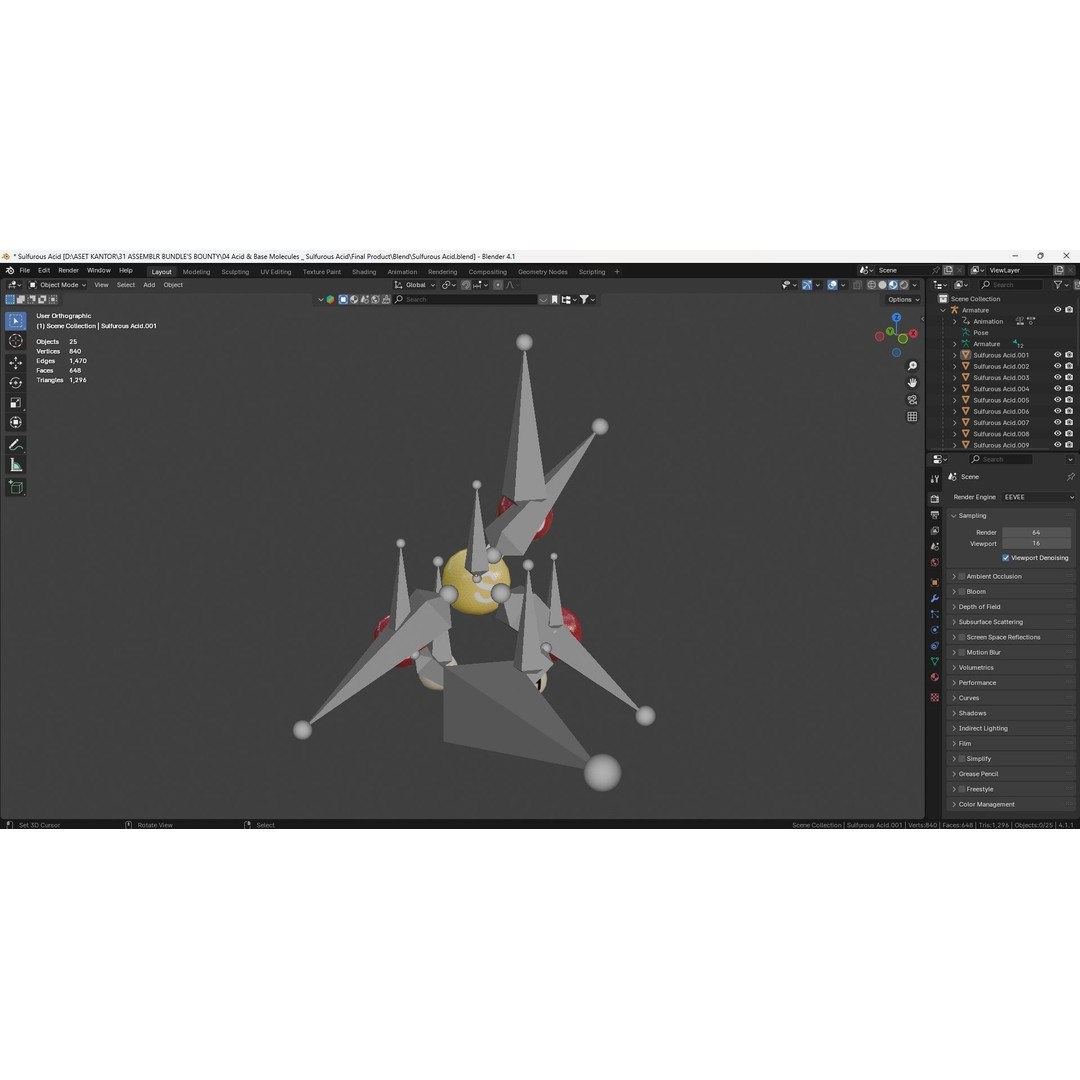1080x1080 pixels.
Task: Switch to wireframe viewport shading
Action: coord(871,285)
